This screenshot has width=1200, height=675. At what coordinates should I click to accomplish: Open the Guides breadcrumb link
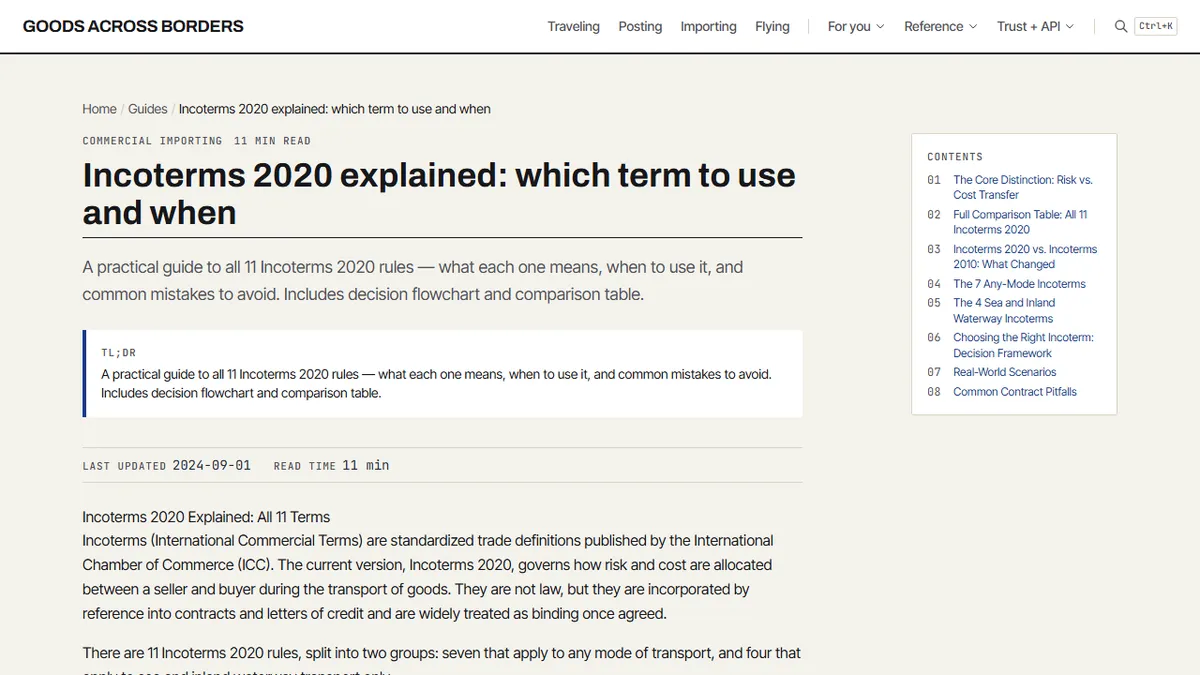(x=148, y=109)
